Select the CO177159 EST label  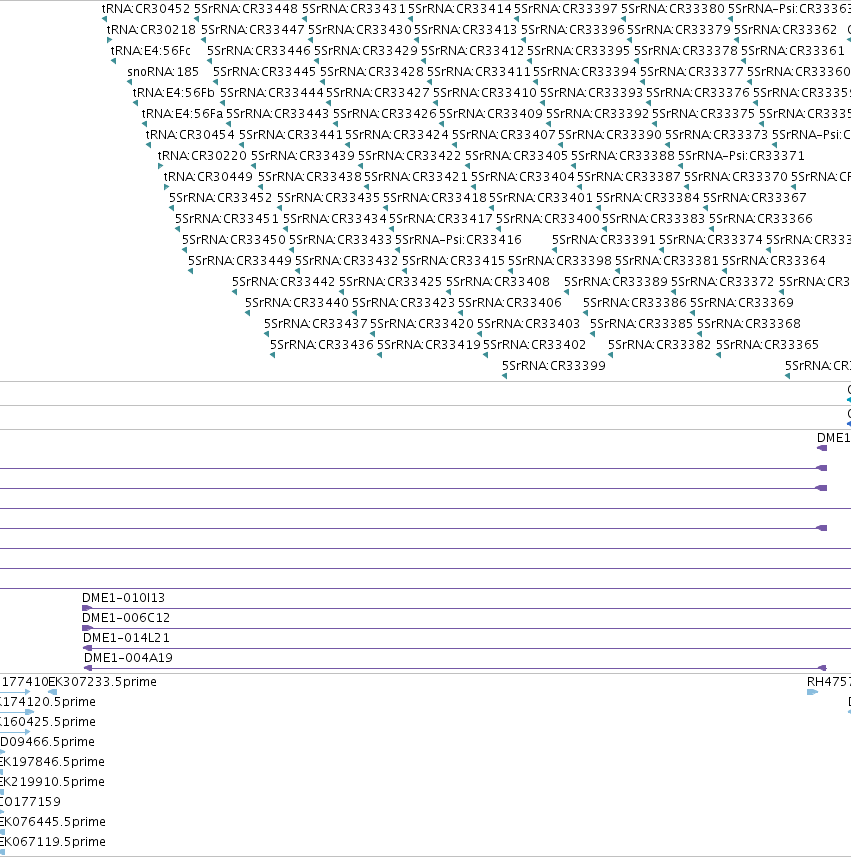[x=31, y=802]
